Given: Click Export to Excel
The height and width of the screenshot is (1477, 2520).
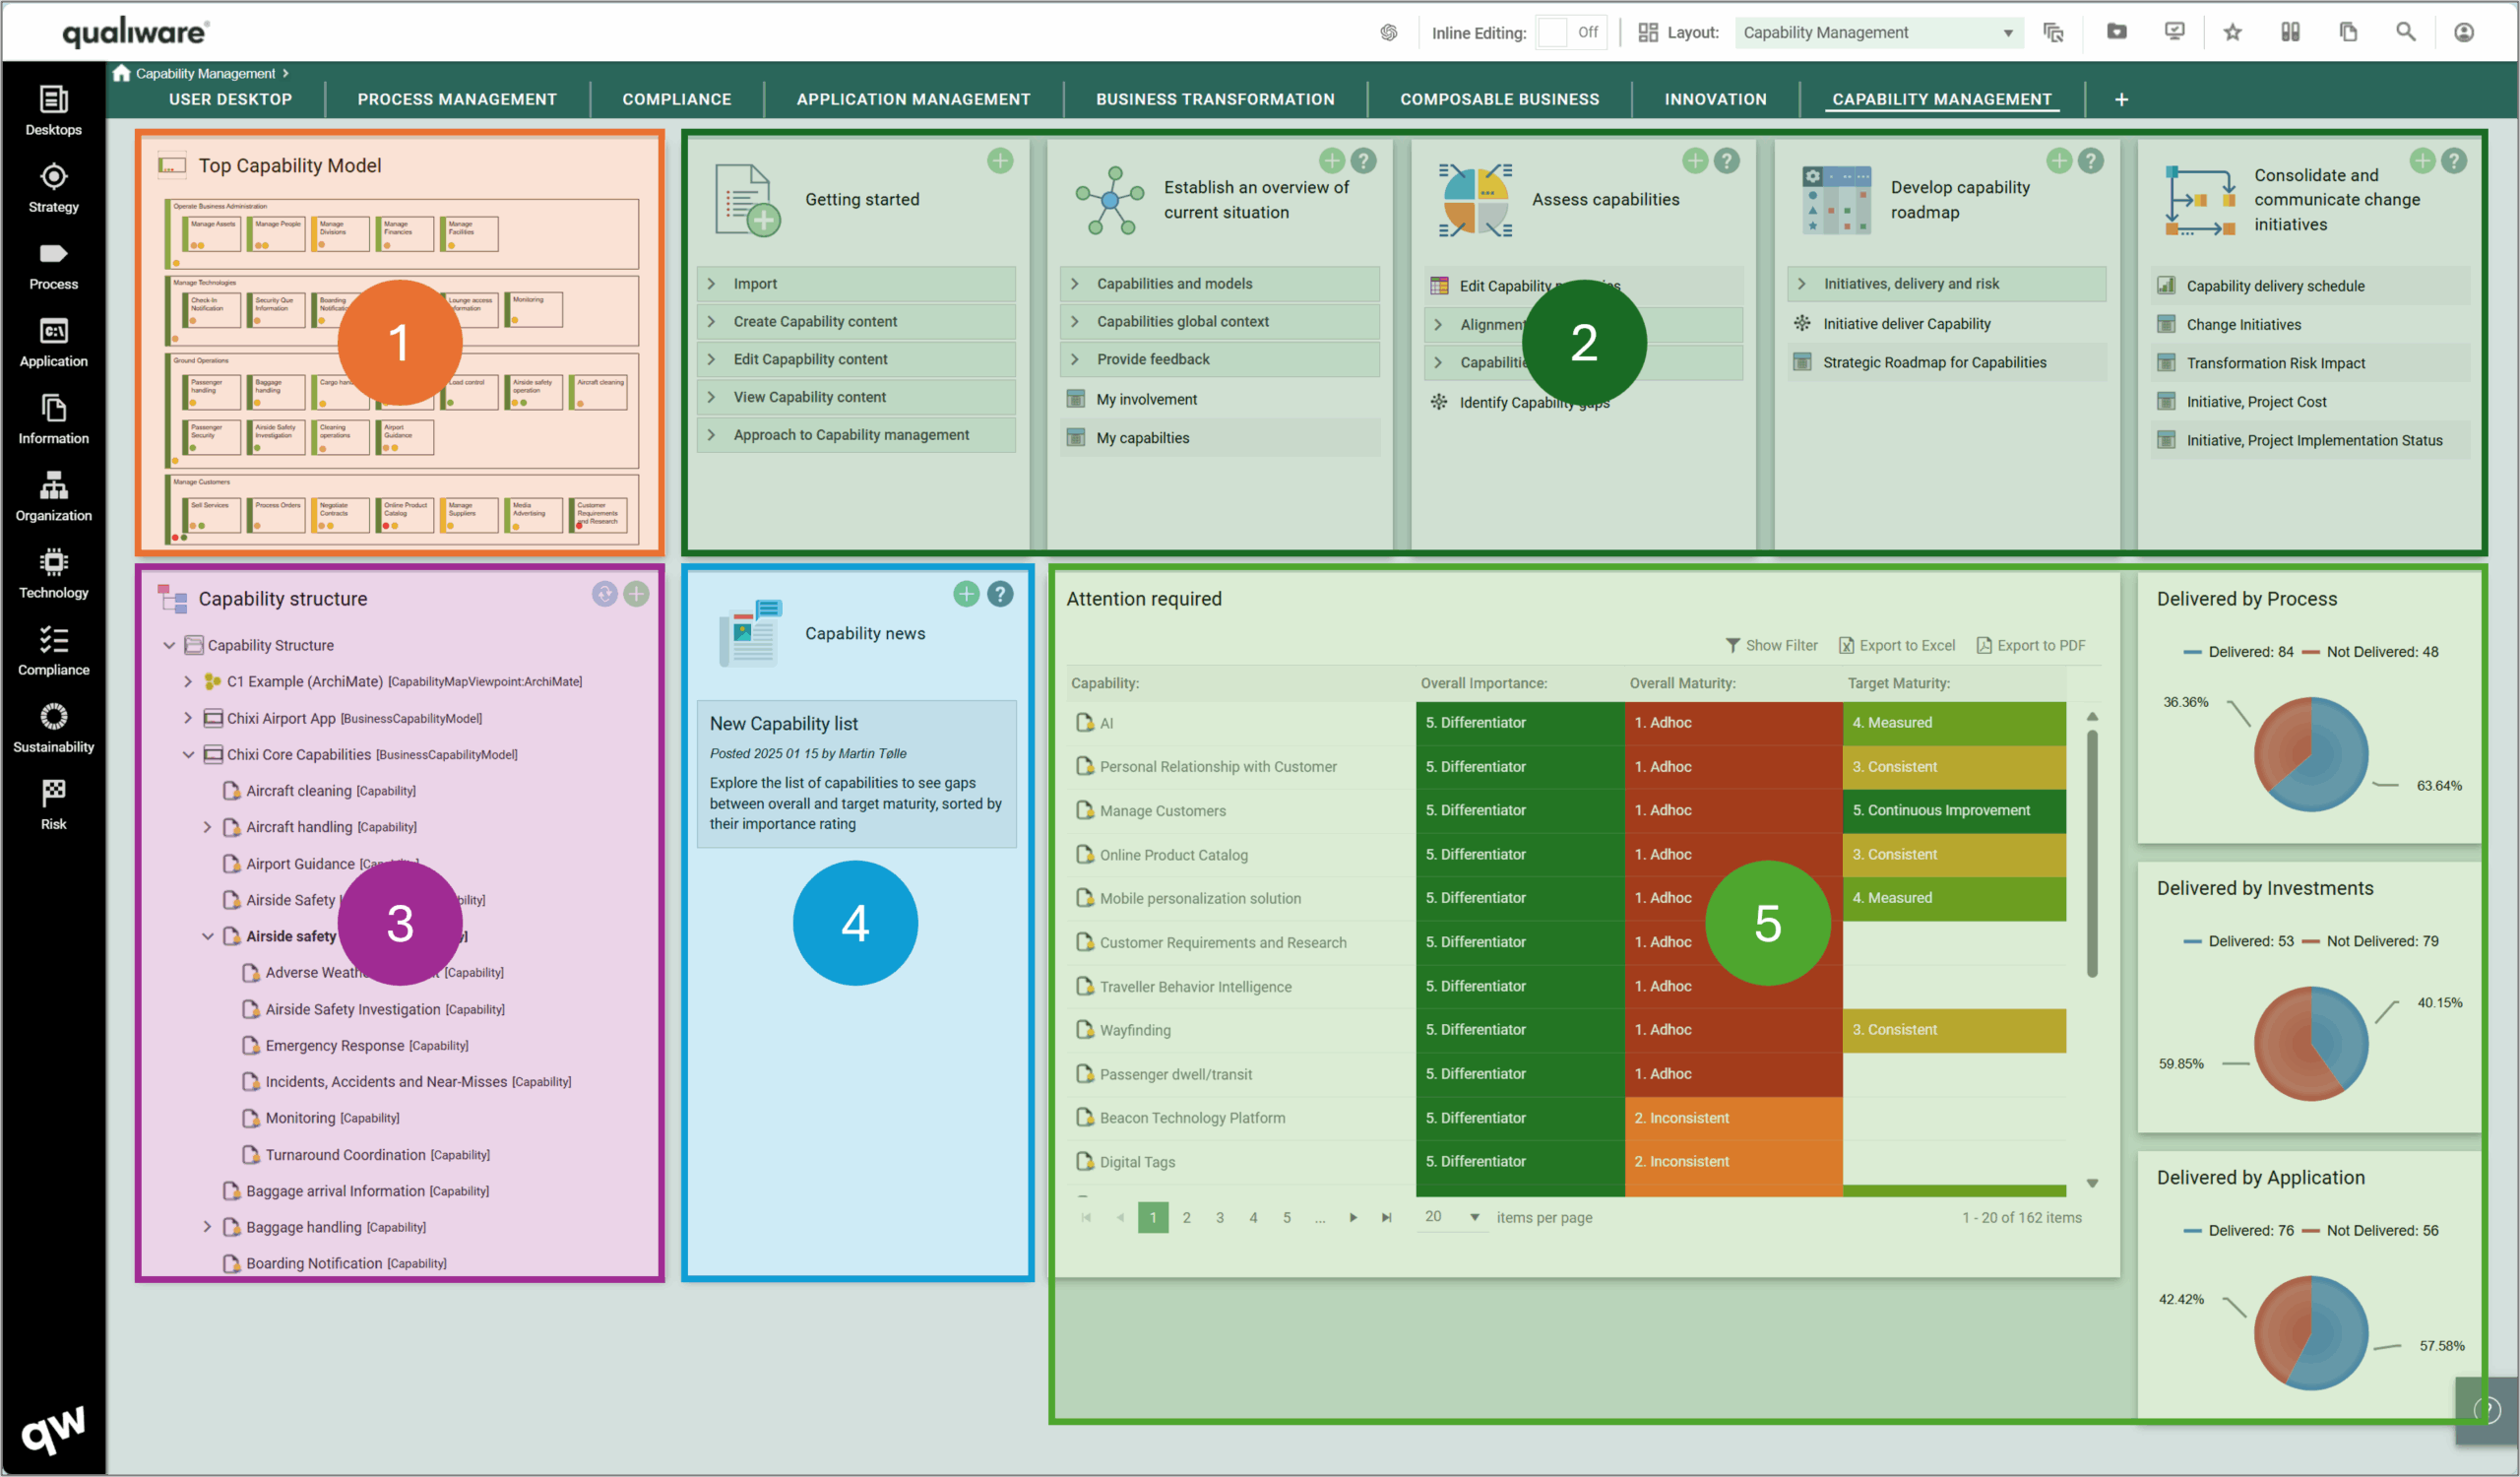Looking at the screenshot, I should tap(1897, 645).
